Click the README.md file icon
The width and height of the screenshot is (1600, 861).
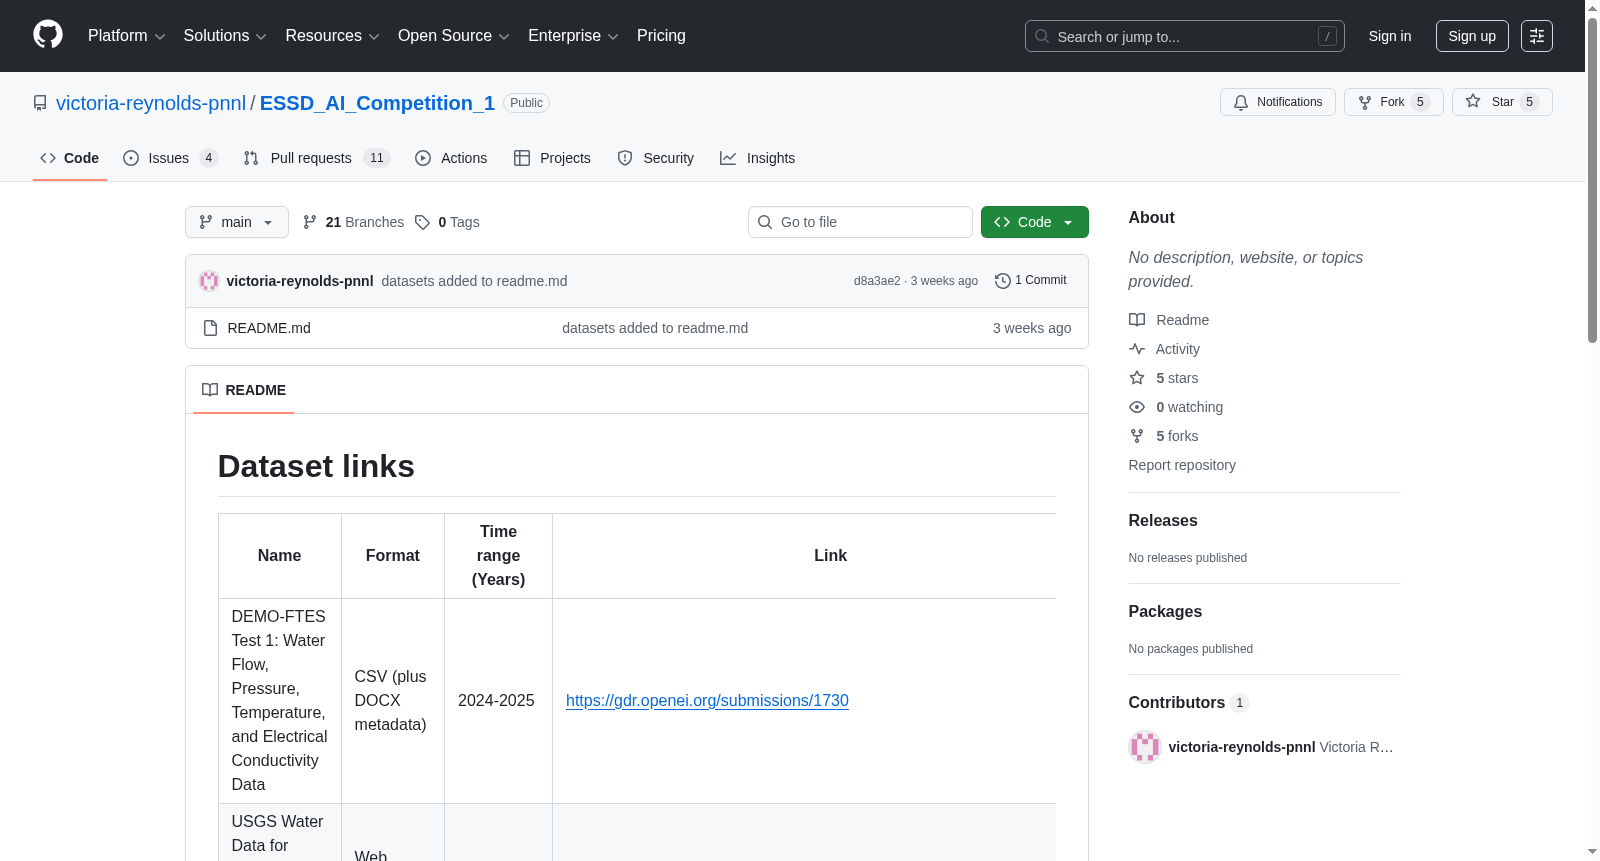click(x=210, y=328)
